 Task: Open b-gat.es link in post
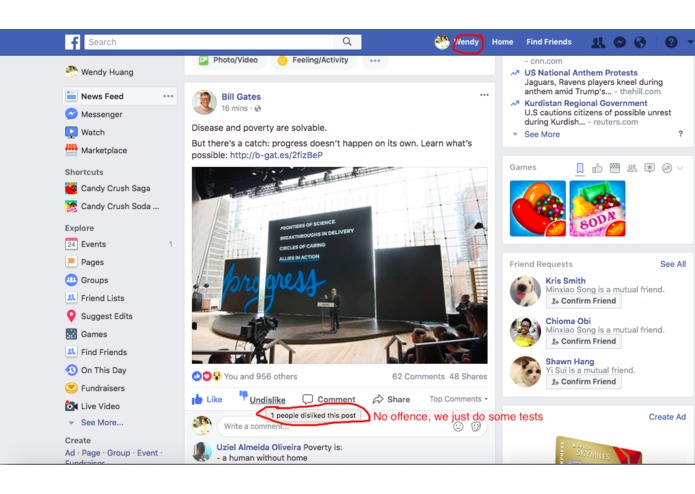(x=276, y=155)
